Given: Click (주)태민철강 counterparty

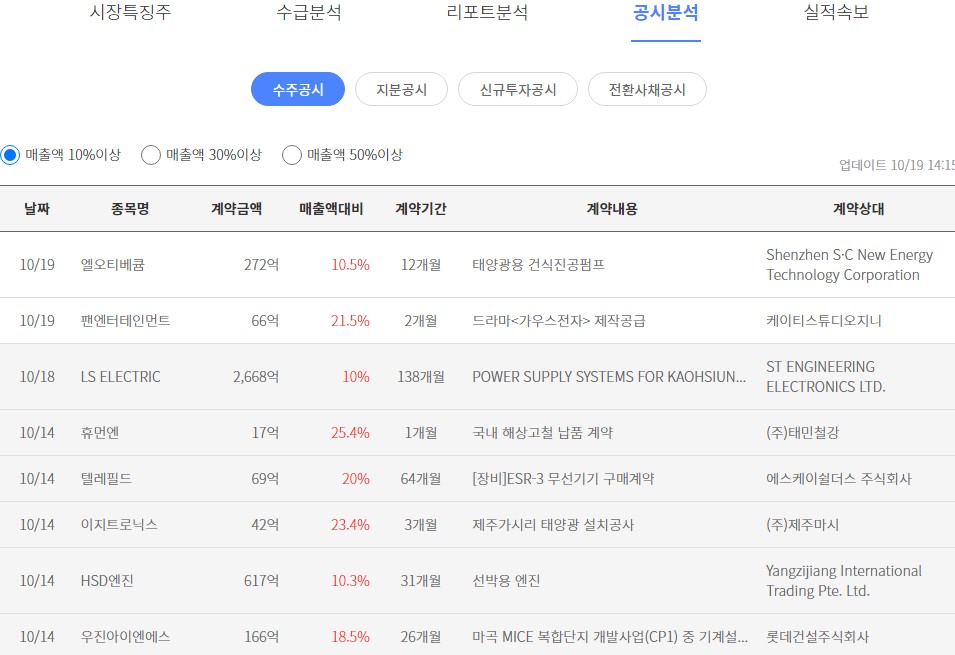Looking at the screenshot, I should point(803,433).
